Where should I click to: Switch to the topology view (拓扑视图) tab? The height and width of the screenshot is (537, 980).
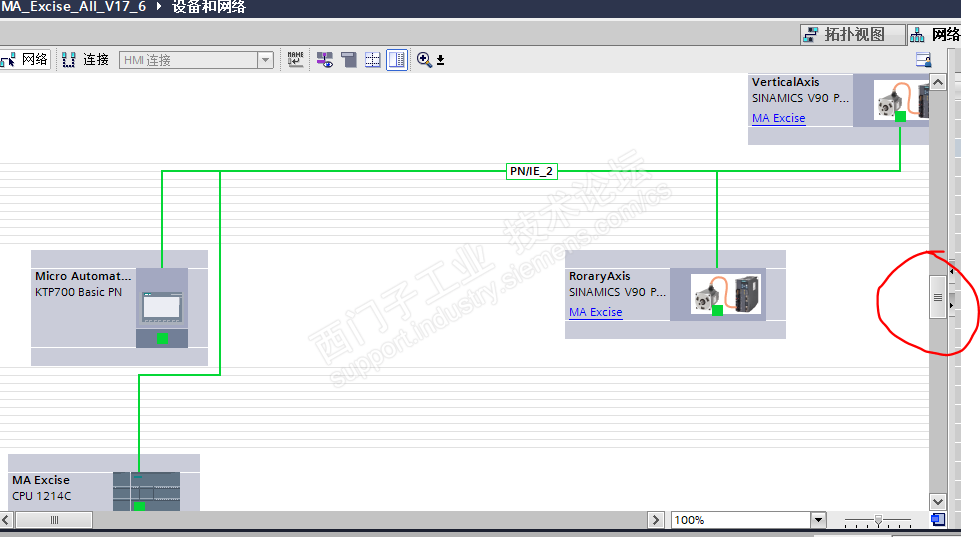pyautogui.click(x=852, y=34)
